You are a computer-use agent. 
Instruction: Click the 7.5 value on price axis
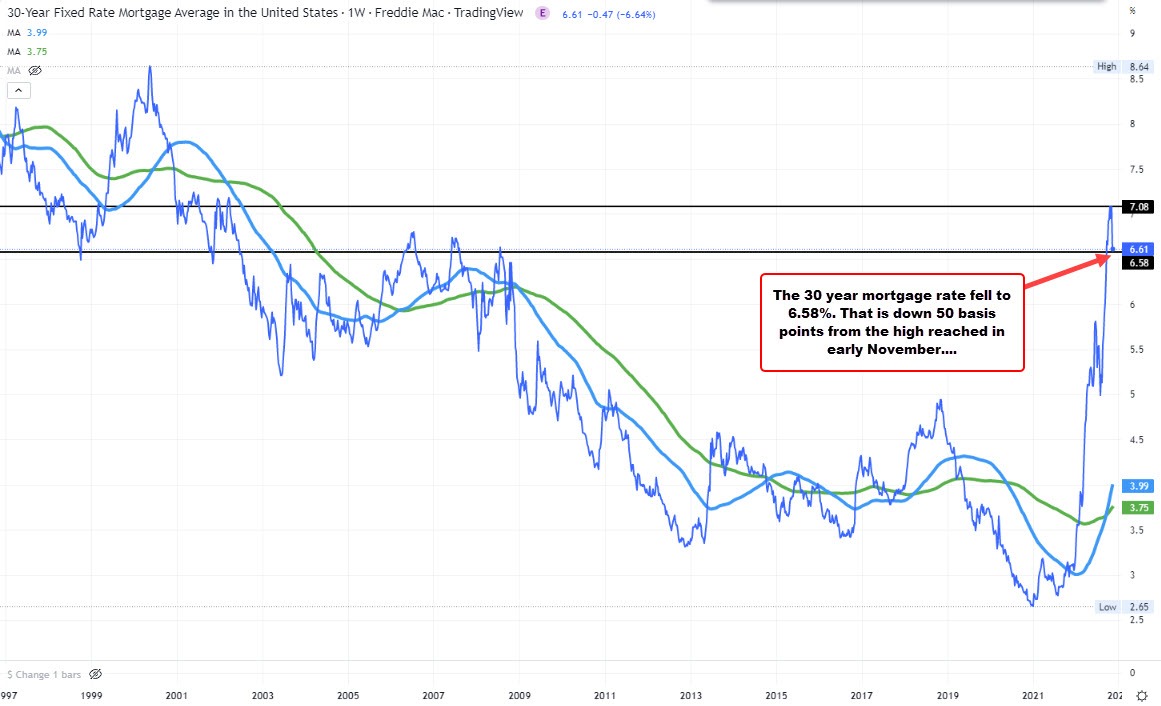point(1137,170)
